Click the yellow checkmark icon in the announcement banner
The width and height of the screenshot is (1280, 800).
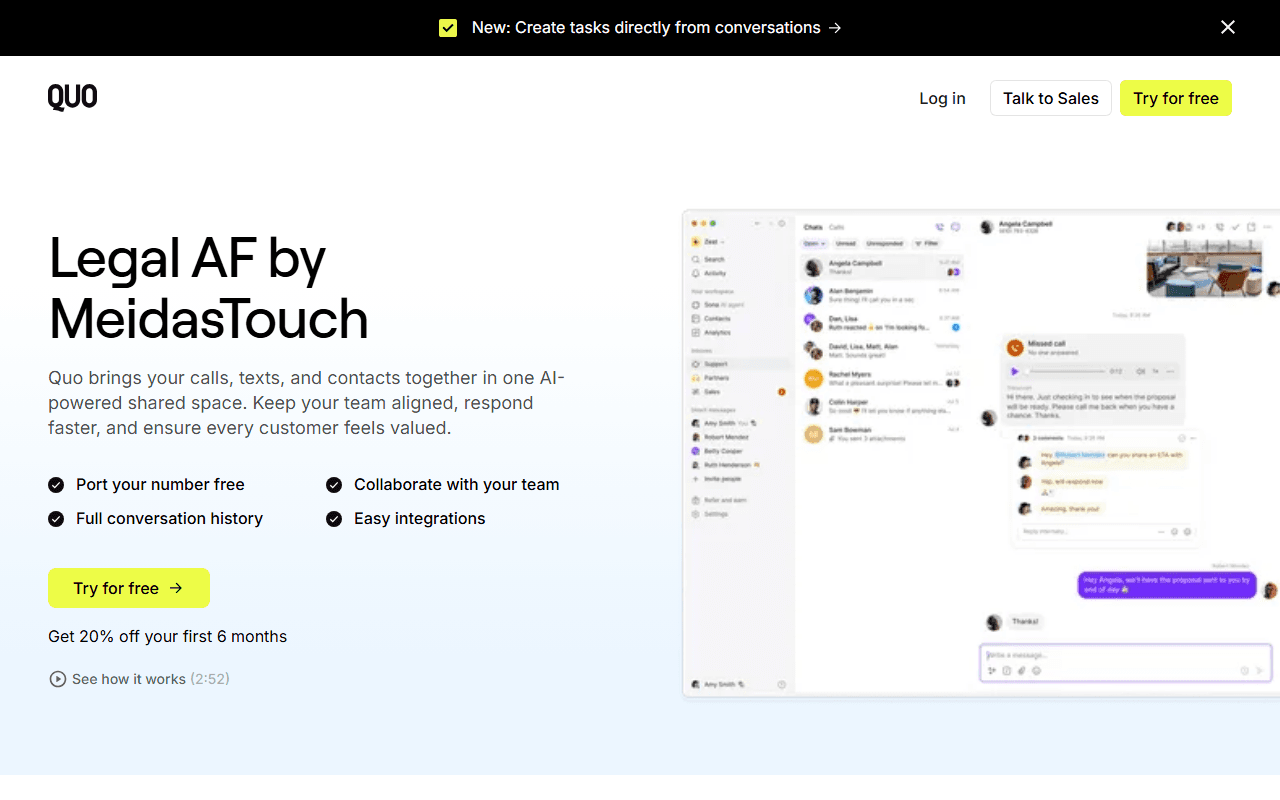pyautogui.click(x=448, y=28)
